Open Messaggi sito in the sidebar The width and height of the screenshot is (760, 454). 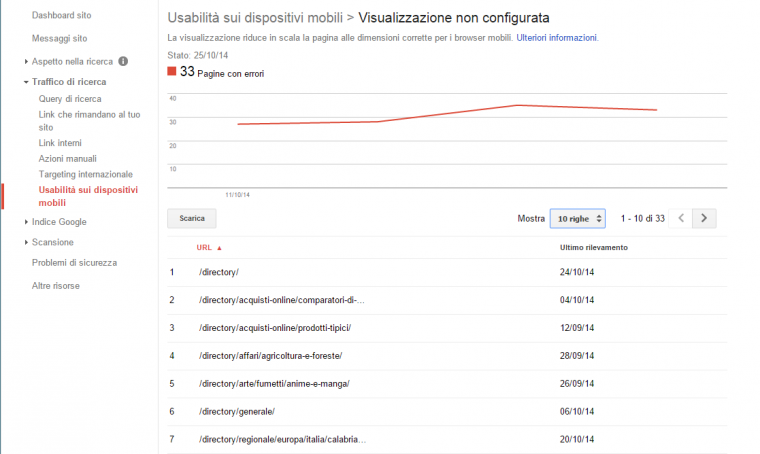pyautogui.click(x=60, y=38)
